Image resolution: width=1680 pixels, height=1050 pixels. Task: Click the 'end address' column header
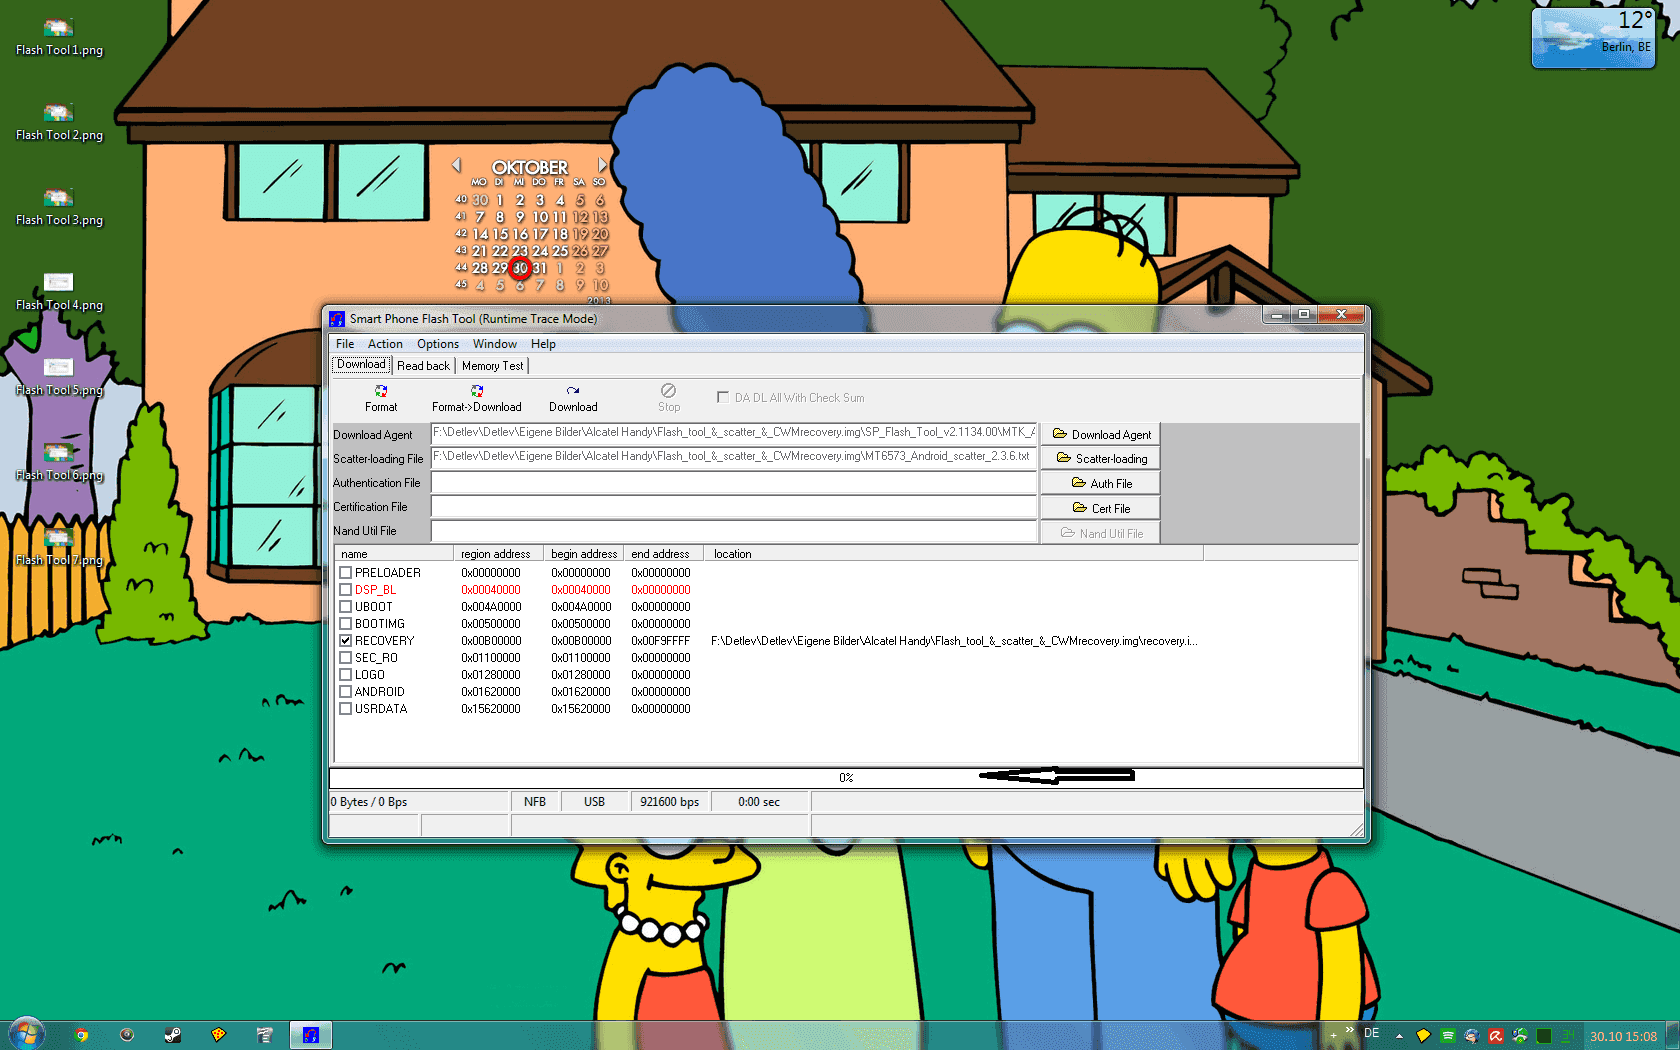tap(664, 553)
